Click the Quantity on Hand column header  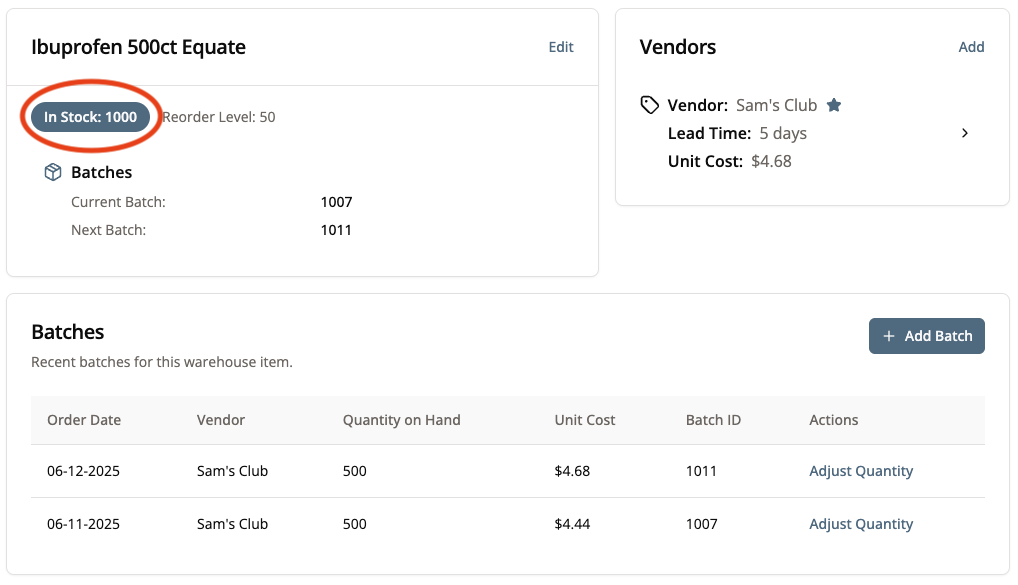point(401,420)
